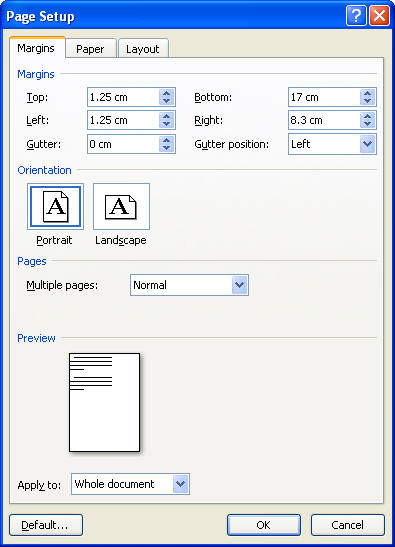Click the Help question mark icon
The image size is (395, 547).
pos(356,16)
